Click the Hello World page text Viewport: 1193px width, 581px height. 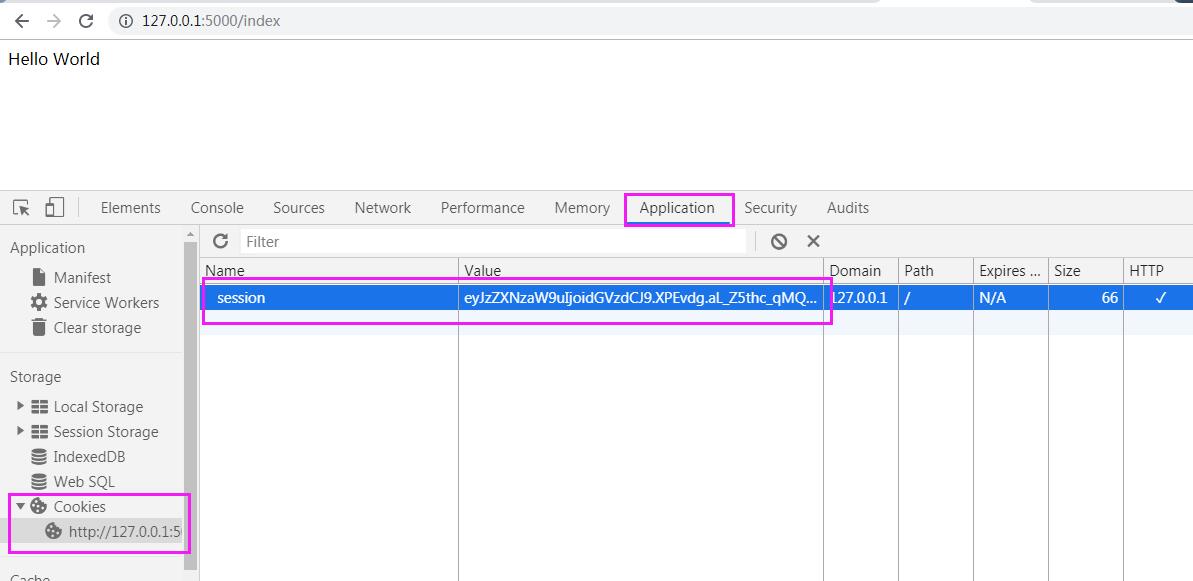click(54, 59)
